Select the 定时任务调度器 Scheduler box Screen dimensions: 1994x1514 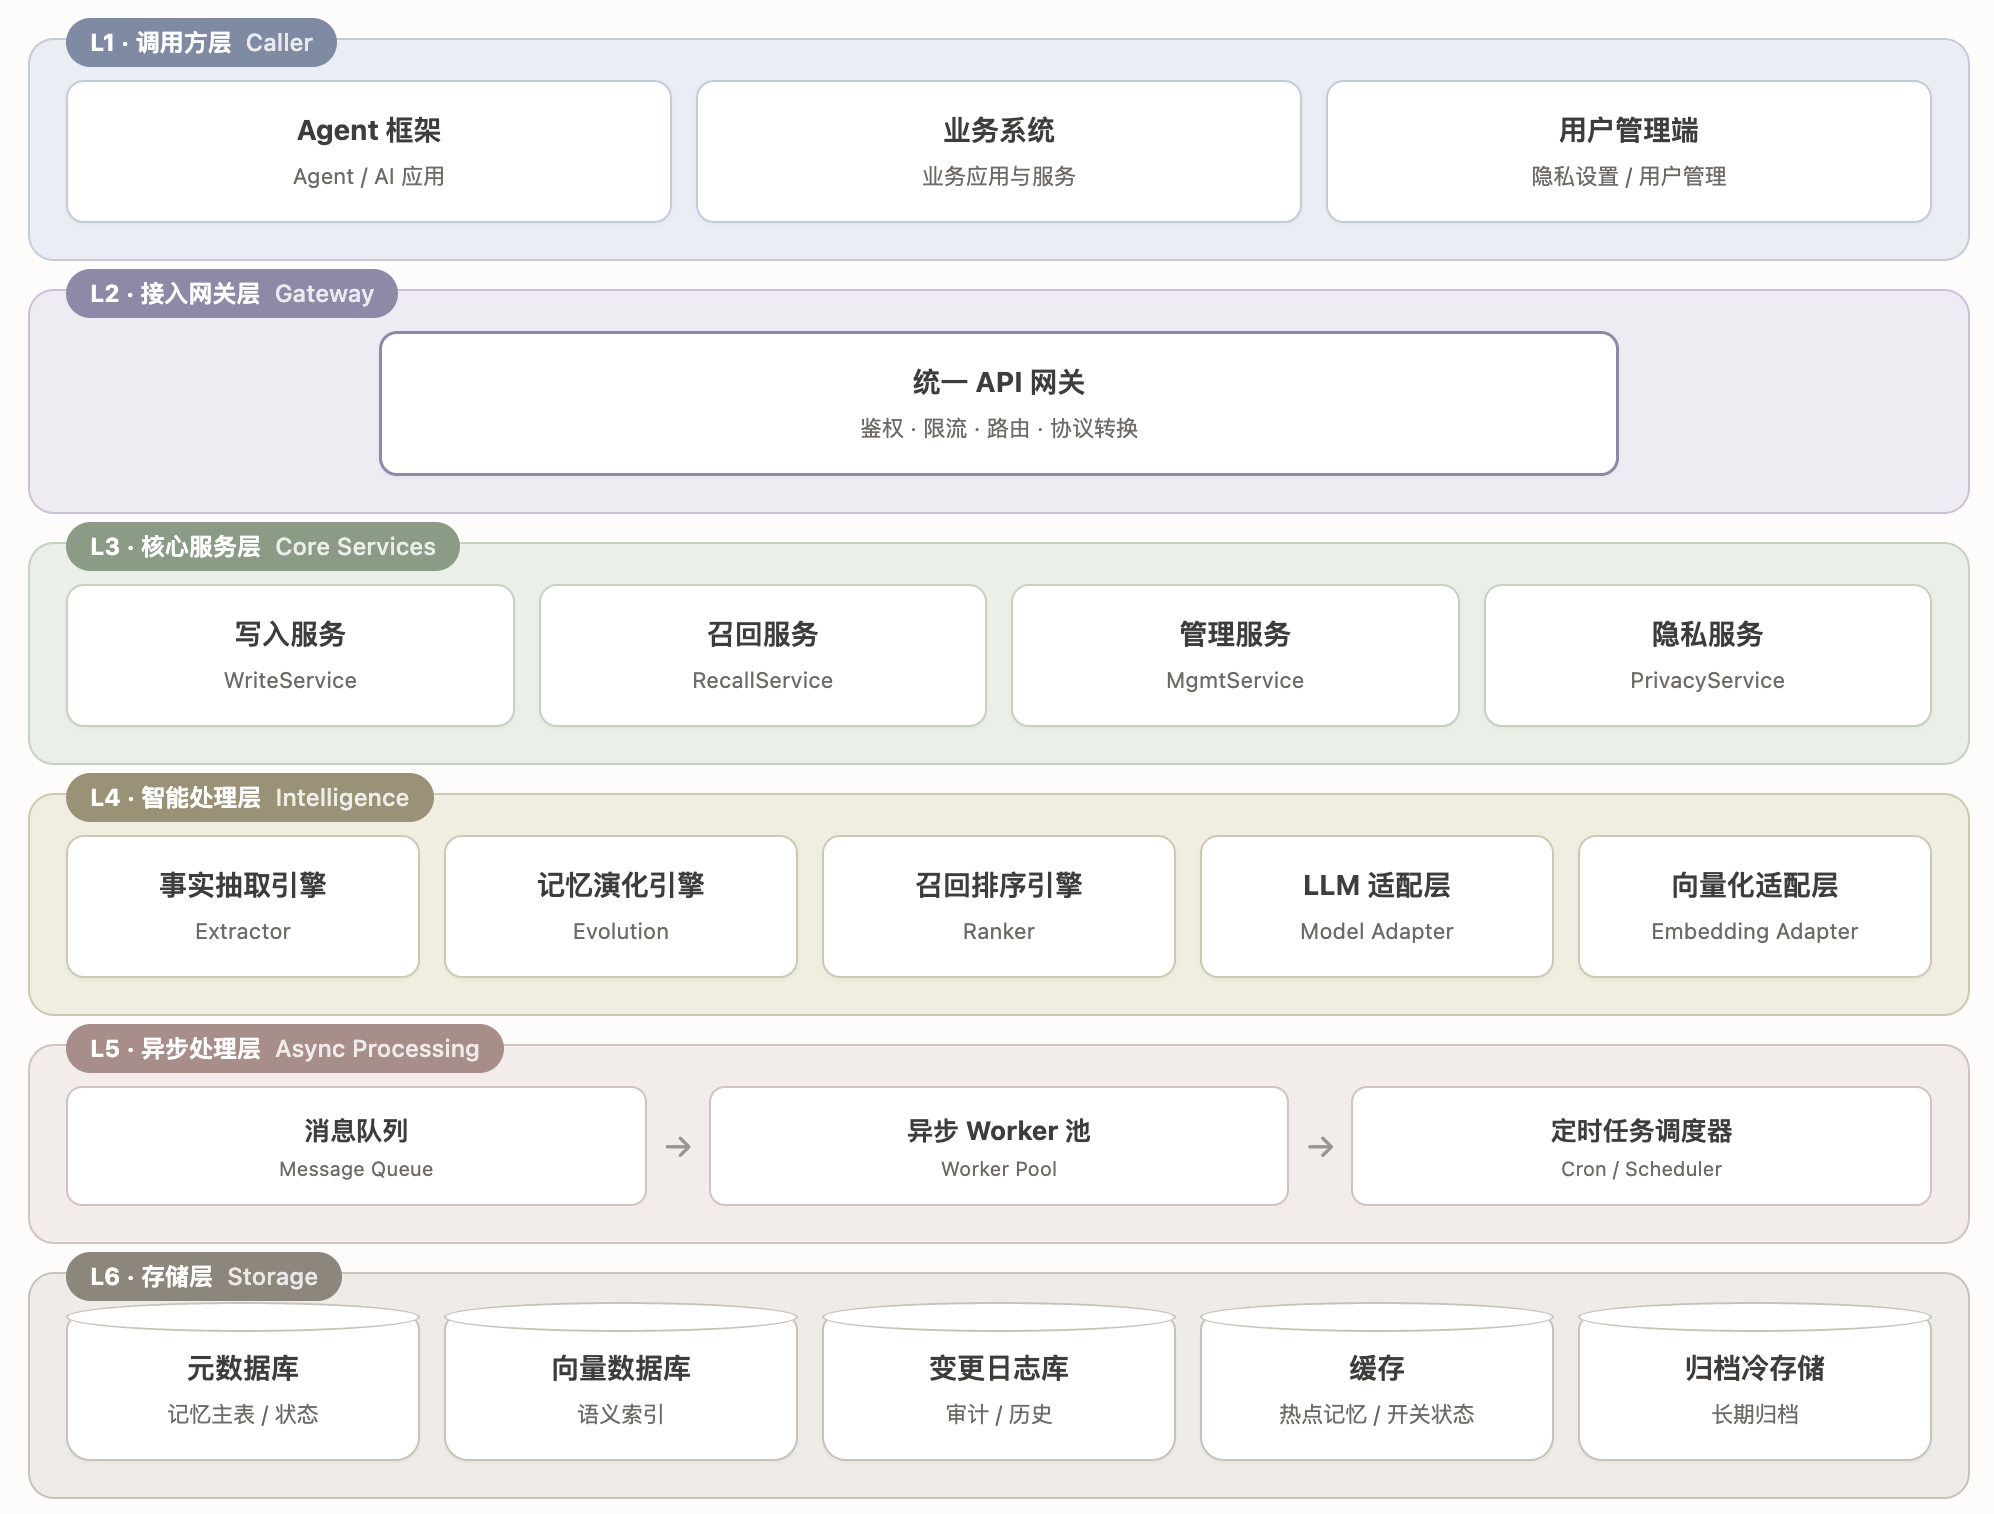click(1641, 1146)
